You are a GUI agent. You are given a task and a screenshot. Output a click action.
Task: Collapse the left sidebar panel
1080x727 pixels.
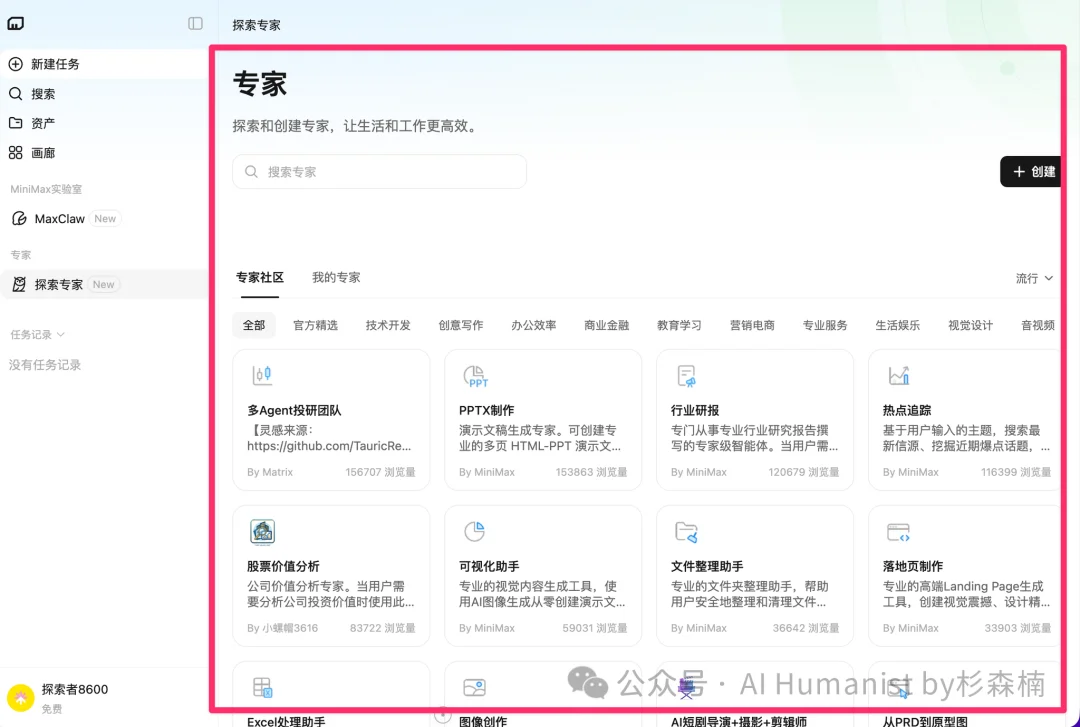[194, 23]
